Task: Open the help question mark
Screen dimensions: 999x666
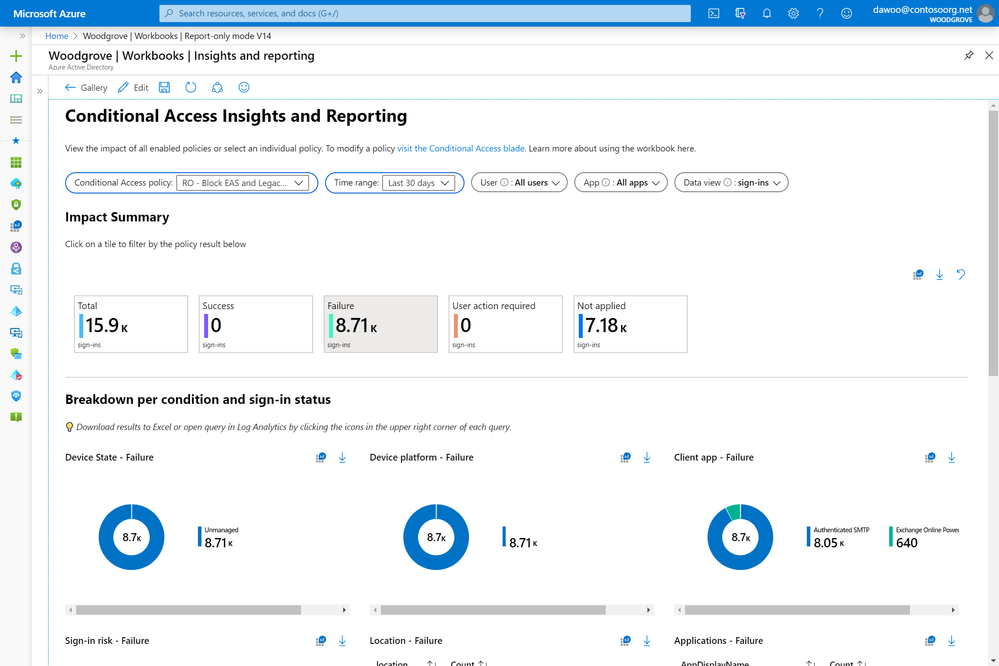Action: pos(820,13)
